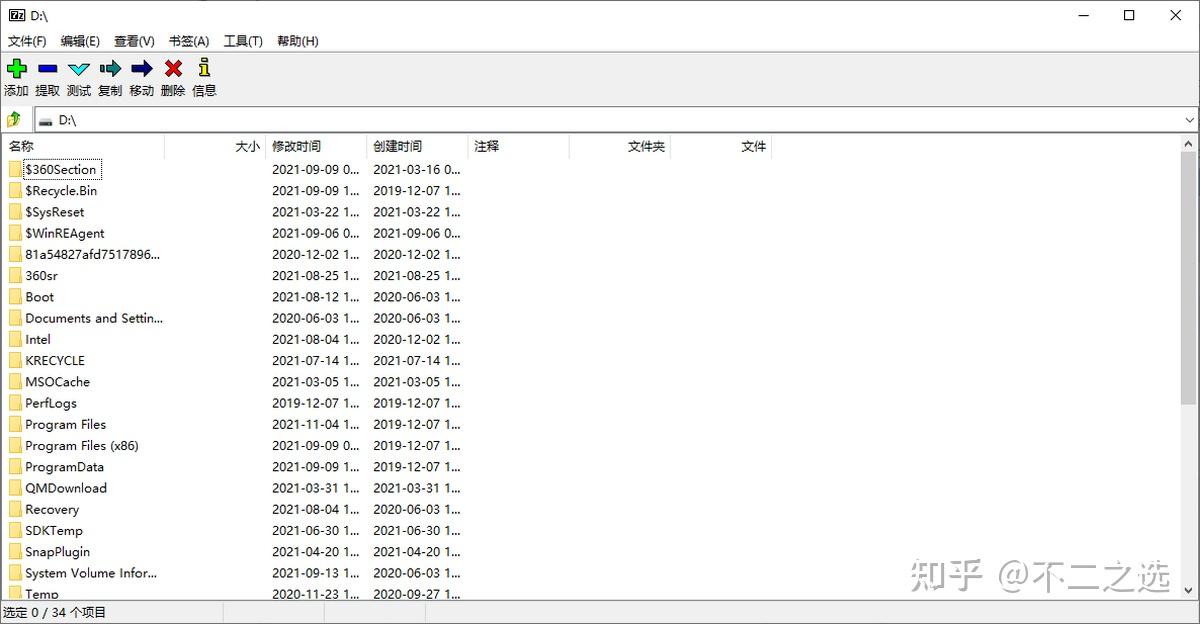Click the vertical scrollbar of file list
The width and height of the screenshot is (1200, 624).
tap(1188, 280)
